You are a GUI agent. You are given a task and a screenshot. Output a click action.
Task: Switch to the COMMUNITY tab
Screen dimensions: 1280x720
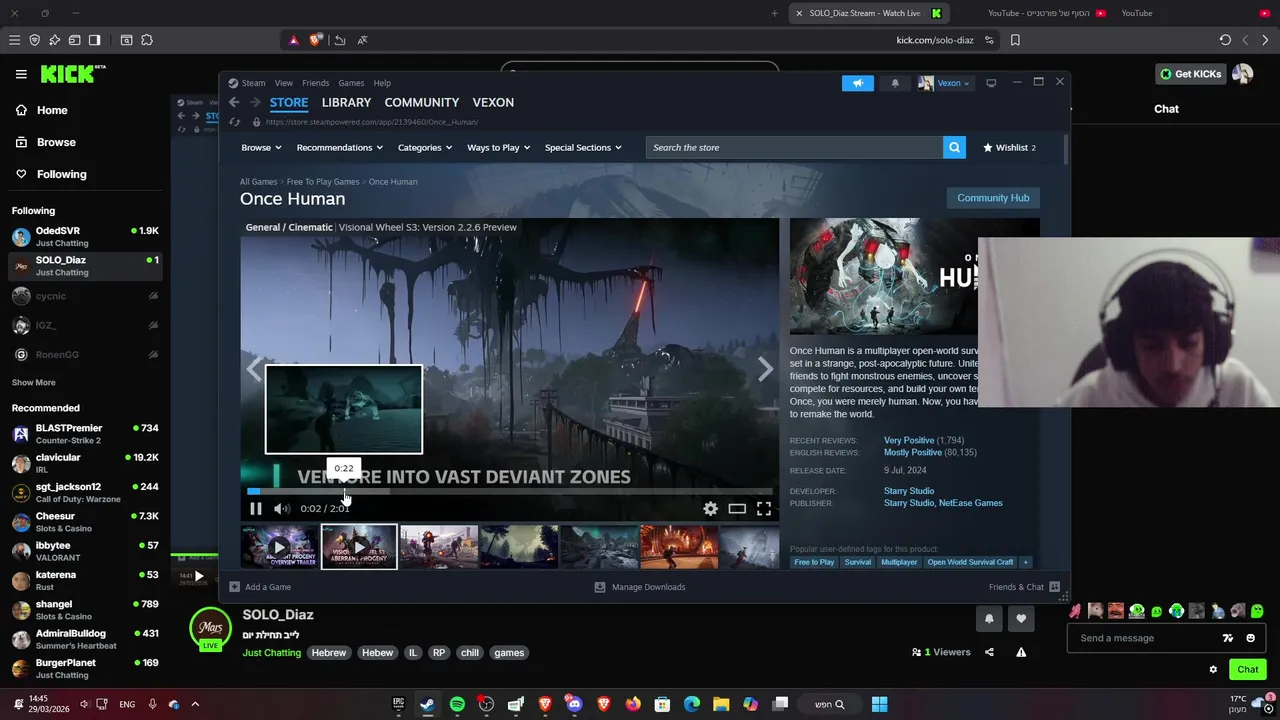click(422, 102)
